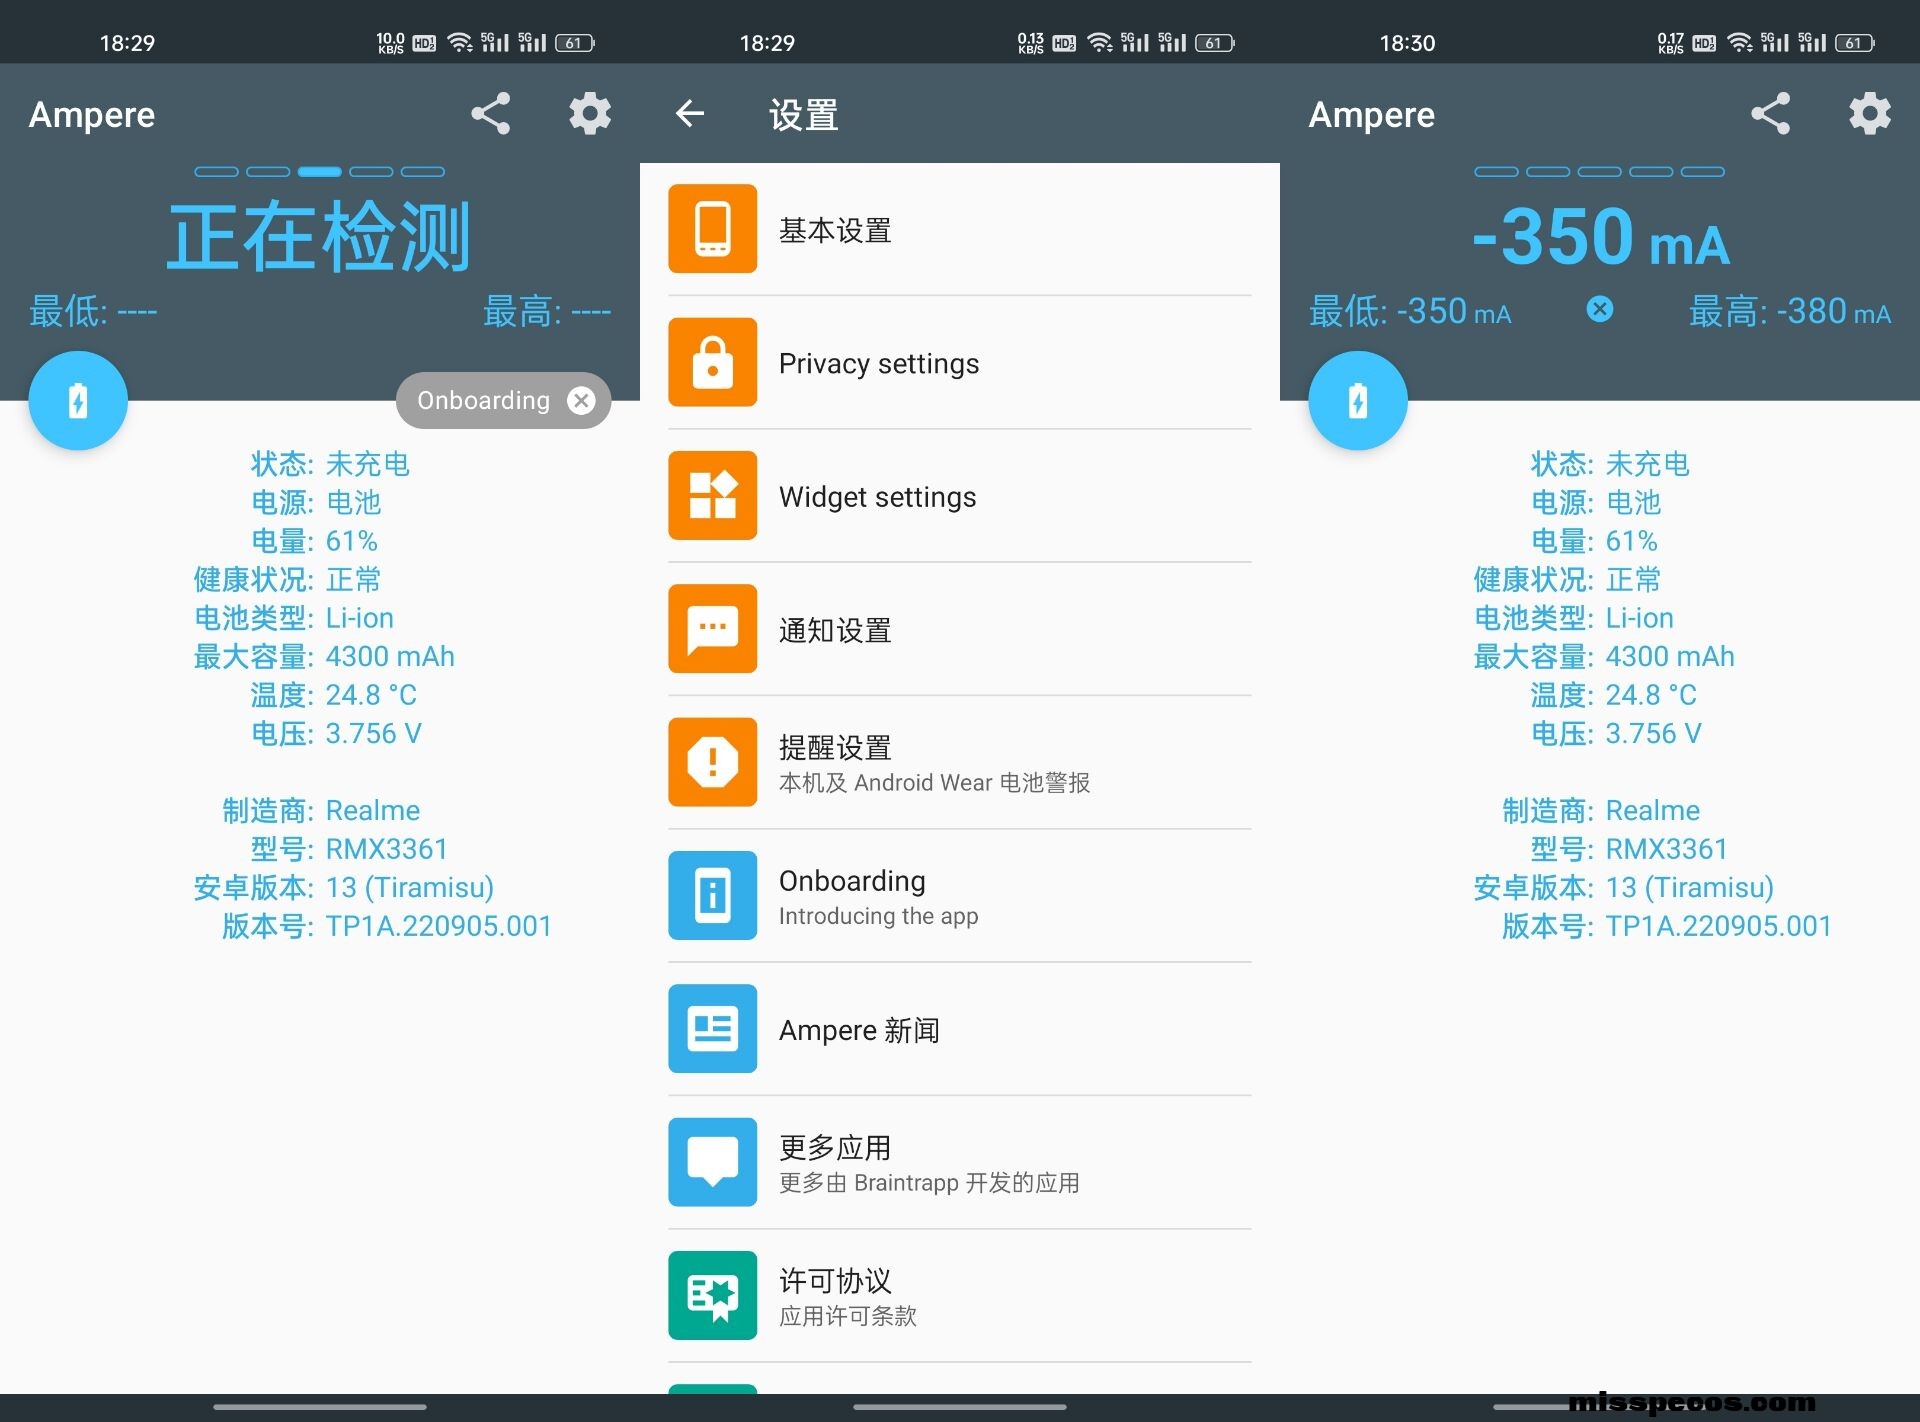Tap the -350 mA current reading
Screen dimensions: 1920x1422
point(1600,237)
